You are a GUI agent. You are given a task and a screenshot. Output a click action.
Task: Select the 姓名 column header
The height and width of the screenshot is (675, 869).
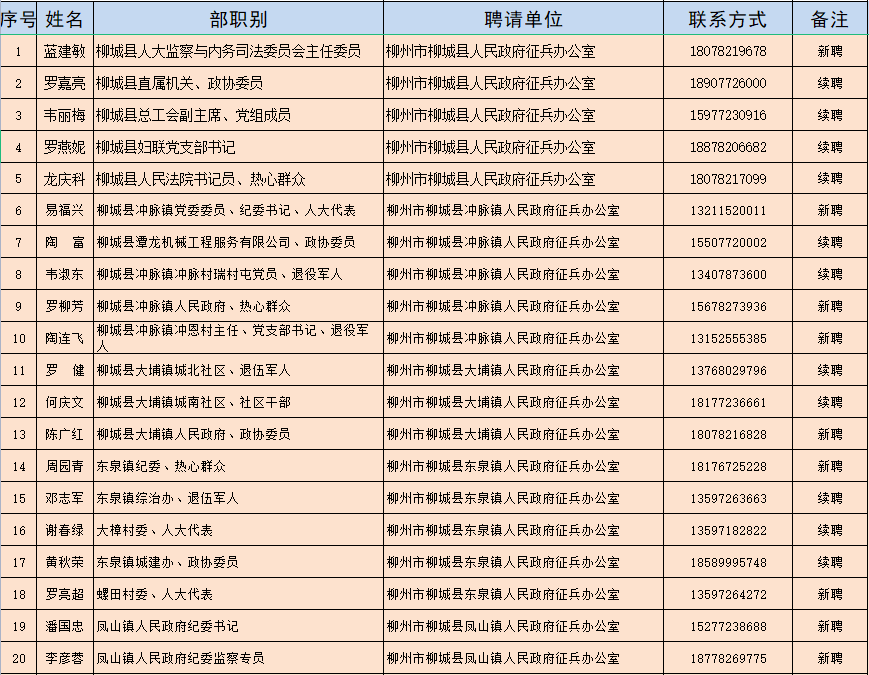point(65,19)
